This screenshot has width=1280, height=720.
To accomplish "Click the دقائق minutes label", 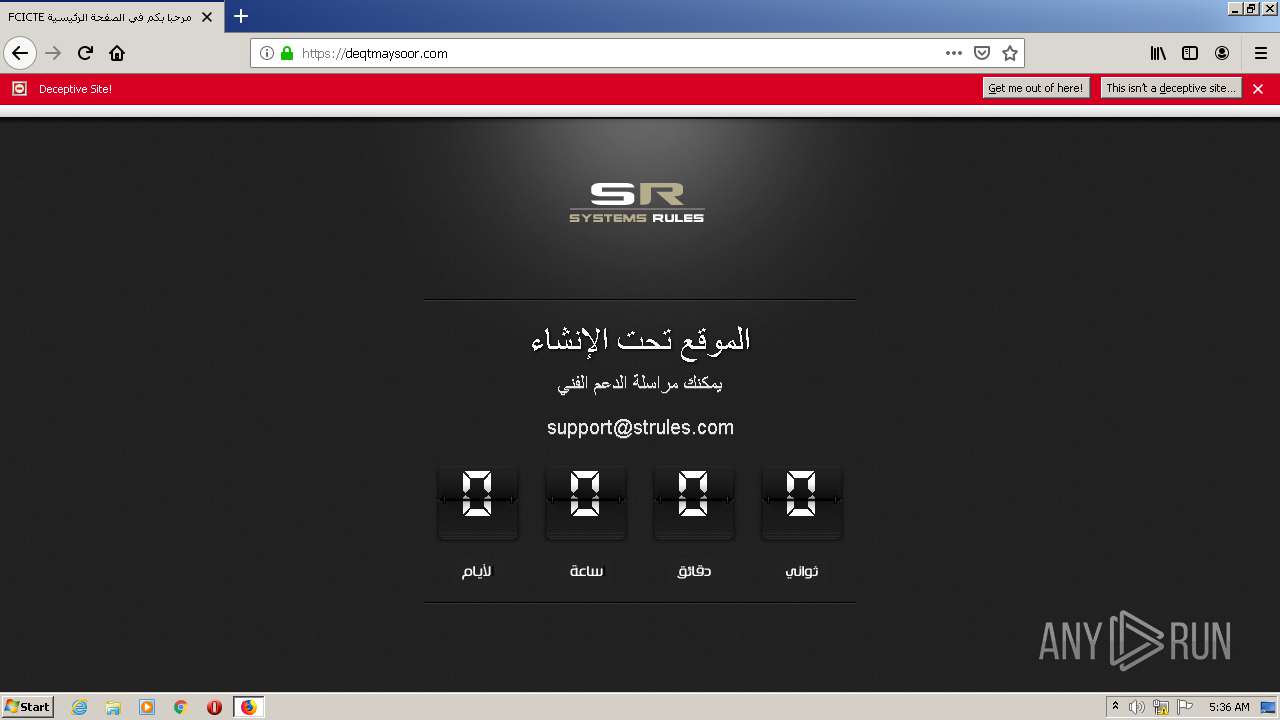I will [x=694, y=571].
